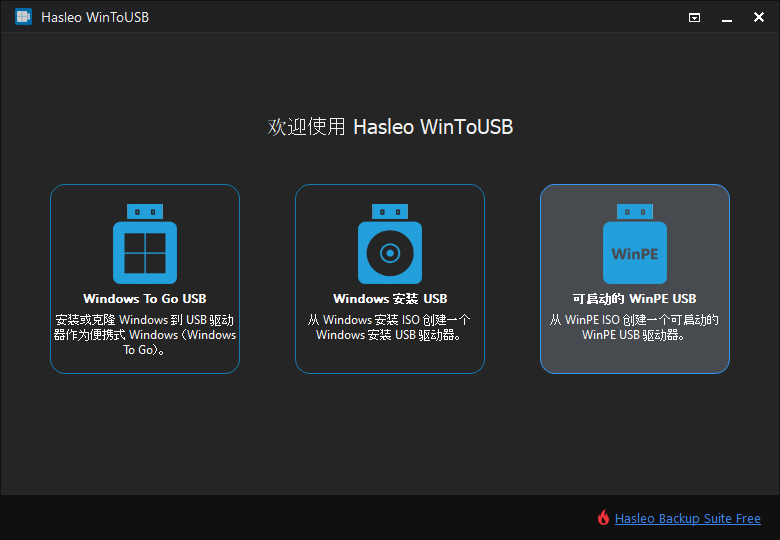Close the Hasleo WinToUSB window
Viewport: 780px width, 540px height.
pyautogui.click(x=759, y=17)
